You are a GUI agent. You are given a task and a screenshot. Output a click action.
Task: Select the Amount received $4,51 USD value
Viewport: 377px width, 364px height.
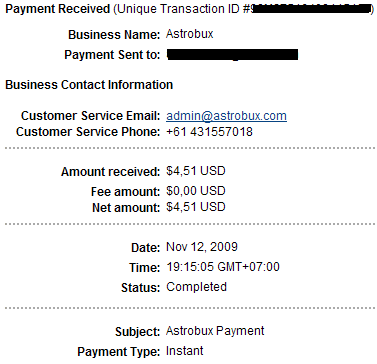[196, 171]
